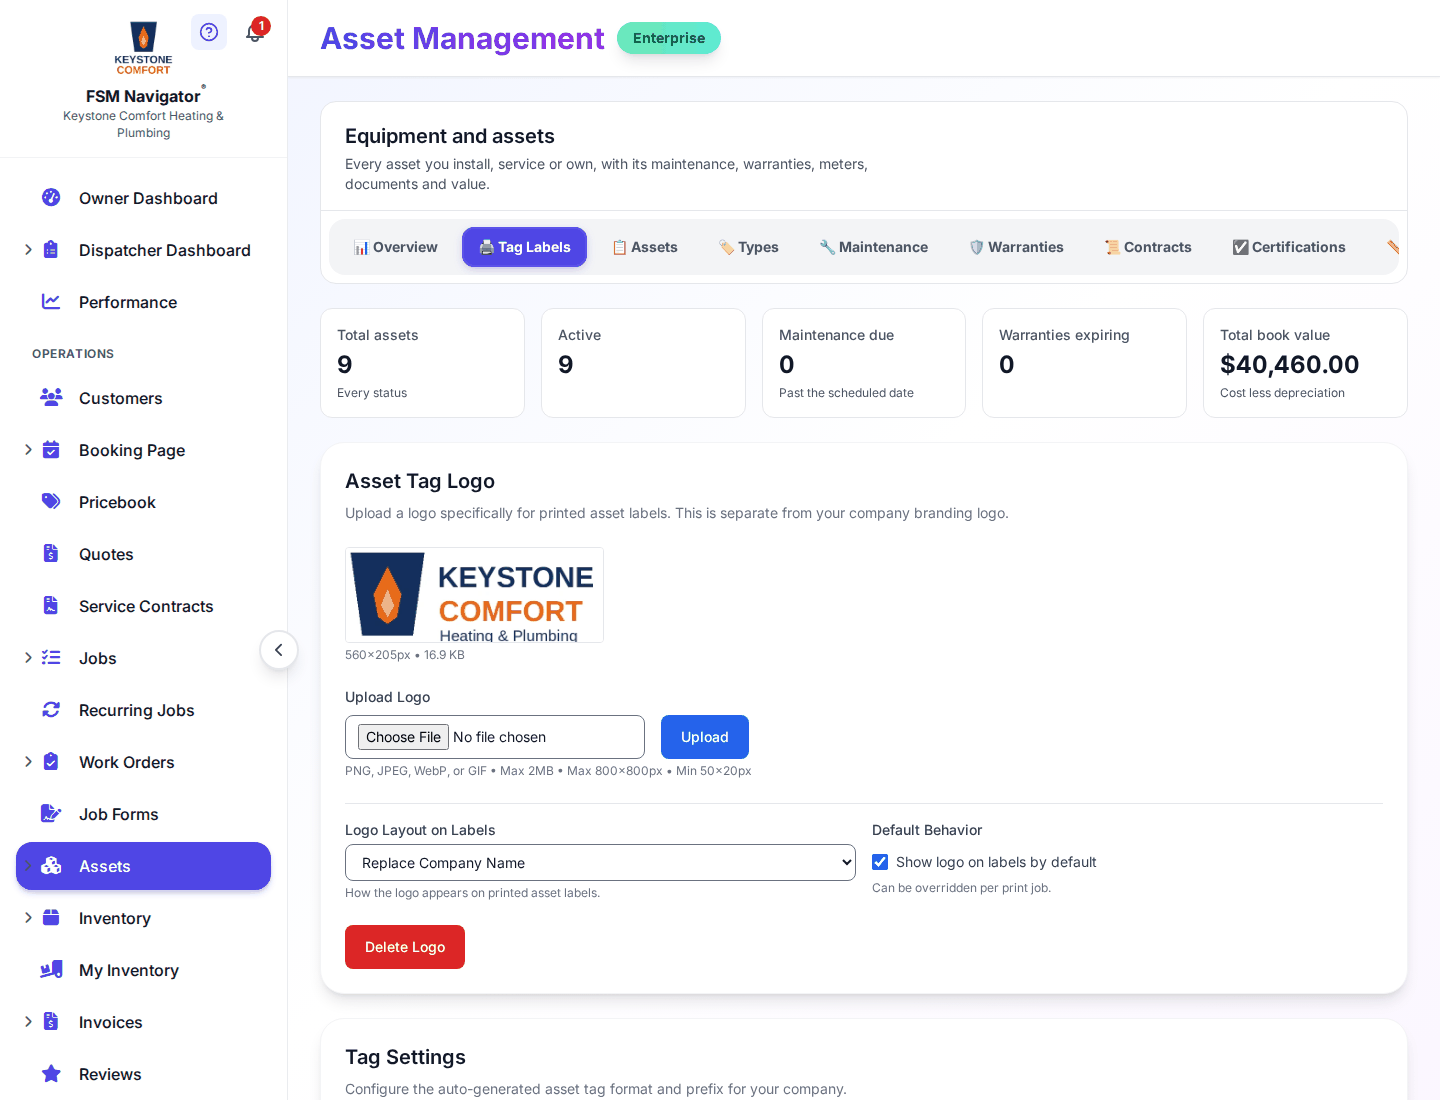Click the Customers people icon
This screenshot has width=1440, height=1100.
coord(51,398)
